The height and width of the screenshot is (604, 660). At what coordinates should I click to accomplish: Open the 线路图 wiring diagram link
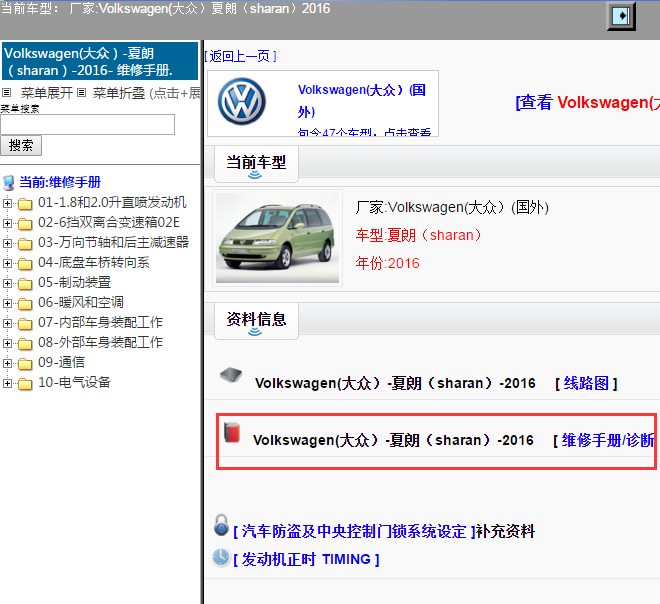point(586,383)
